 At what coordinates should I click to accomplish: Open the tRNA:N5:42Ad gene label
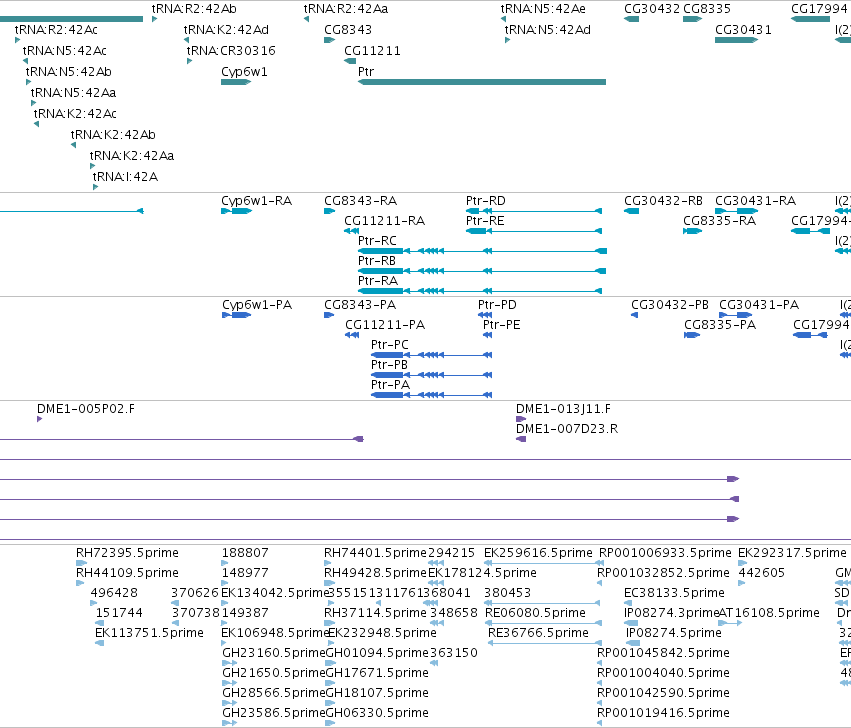point(548,30)
